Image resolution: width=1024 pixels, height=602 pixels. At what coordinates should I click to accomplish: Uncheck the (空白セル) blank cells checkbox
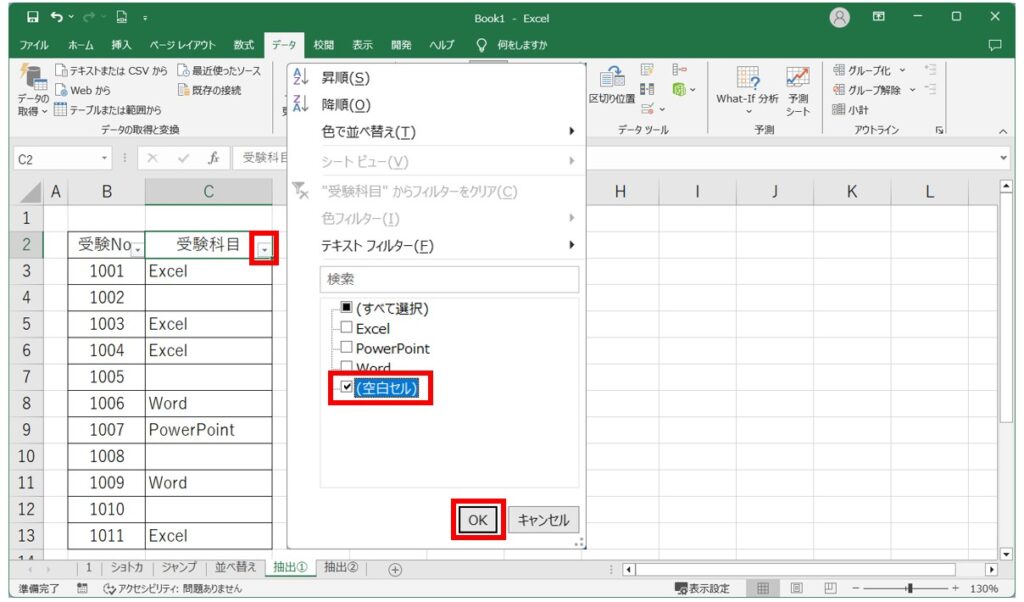point(347,388)
